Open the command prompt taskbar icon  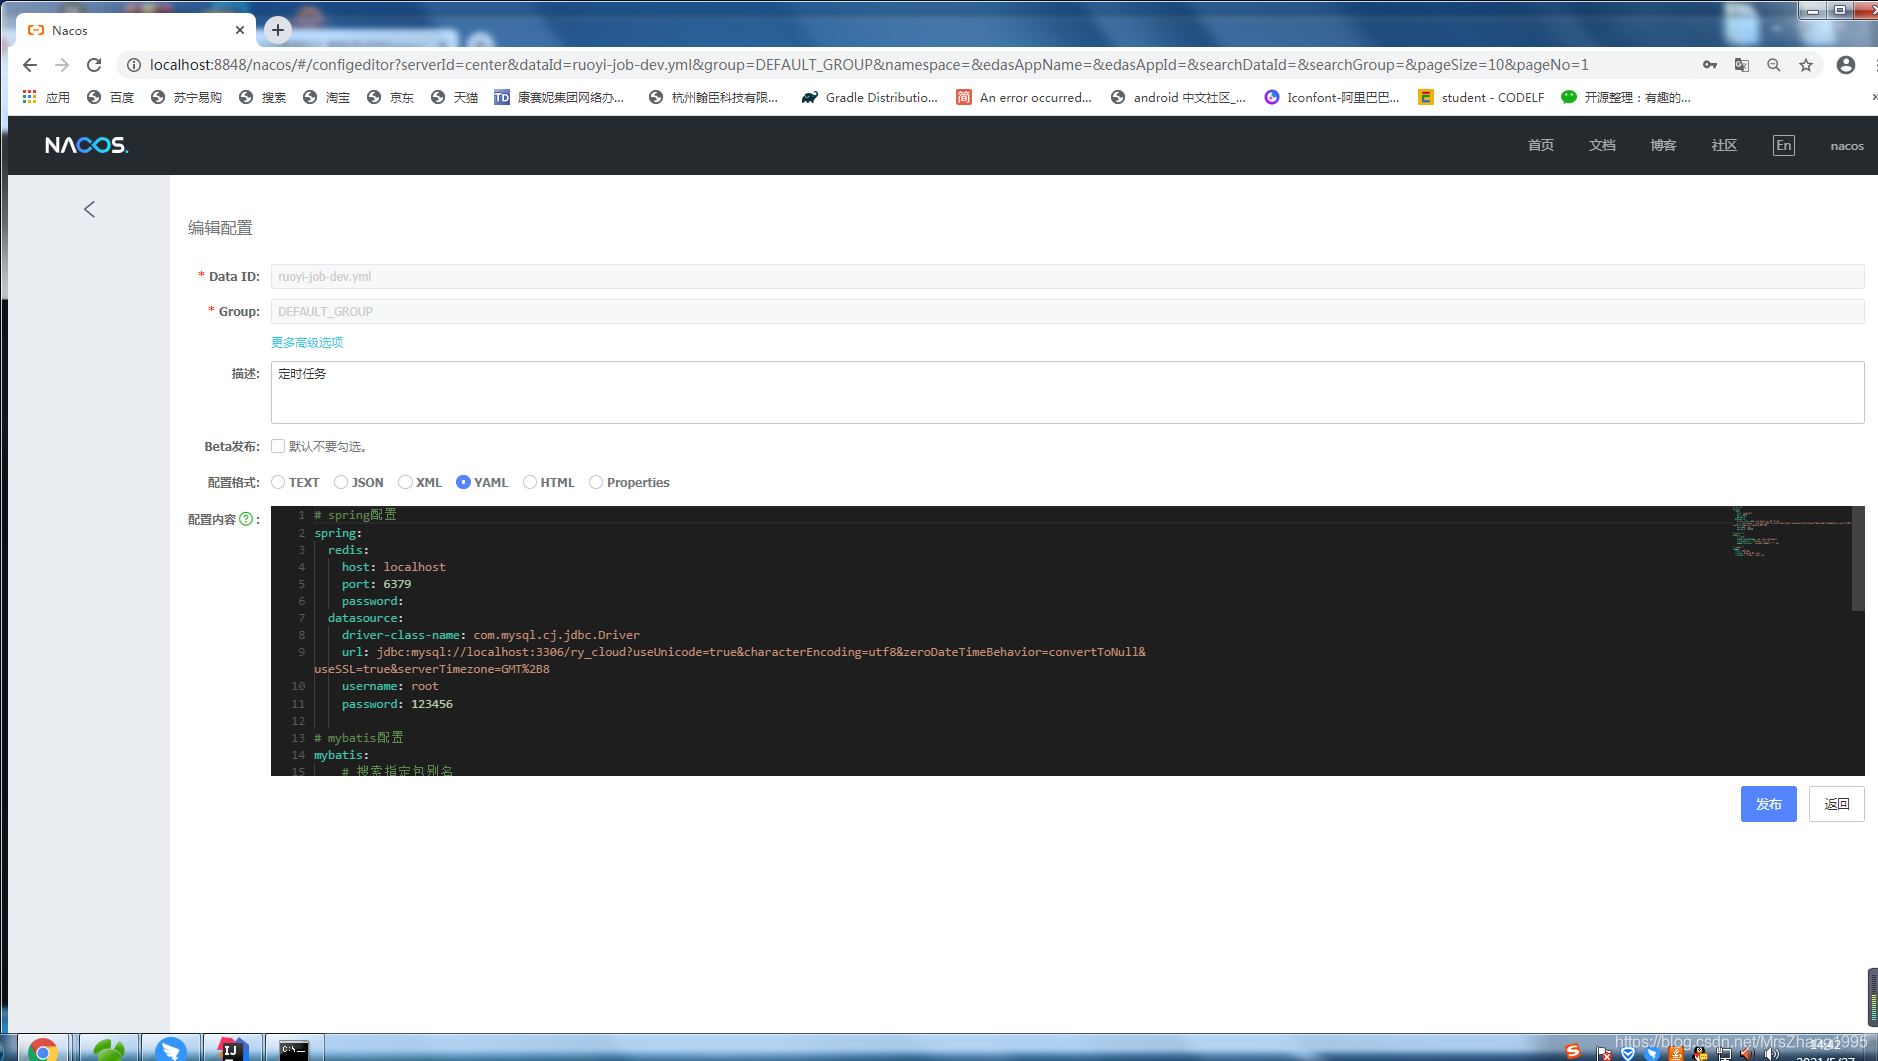pyautogui.click(x=294, y=1048)
